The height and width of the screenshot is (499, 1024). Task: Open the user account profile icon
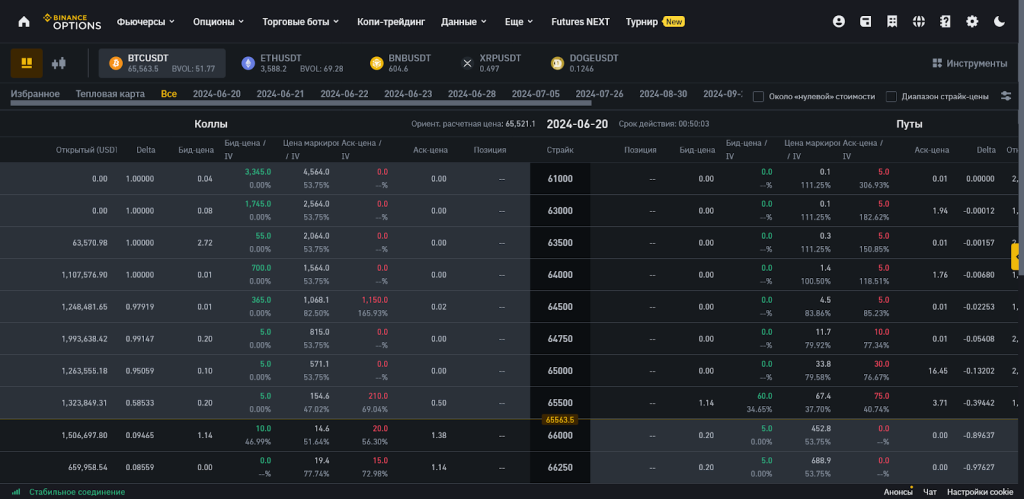(838, 21)
